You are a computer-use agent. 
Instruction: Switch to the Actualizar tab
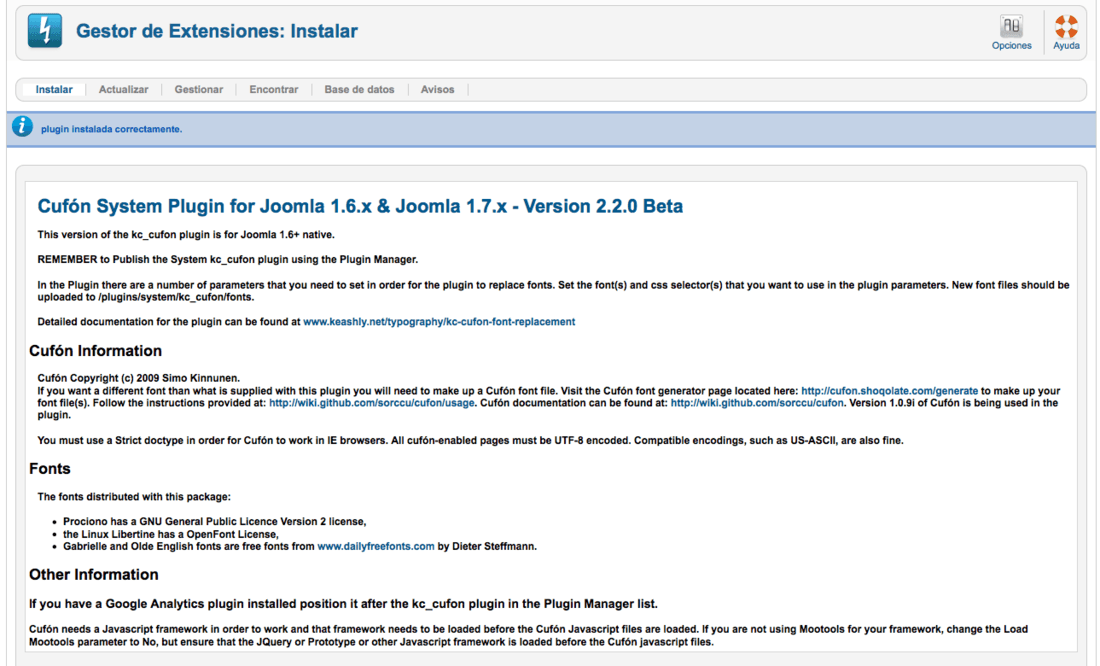(123, 90)
